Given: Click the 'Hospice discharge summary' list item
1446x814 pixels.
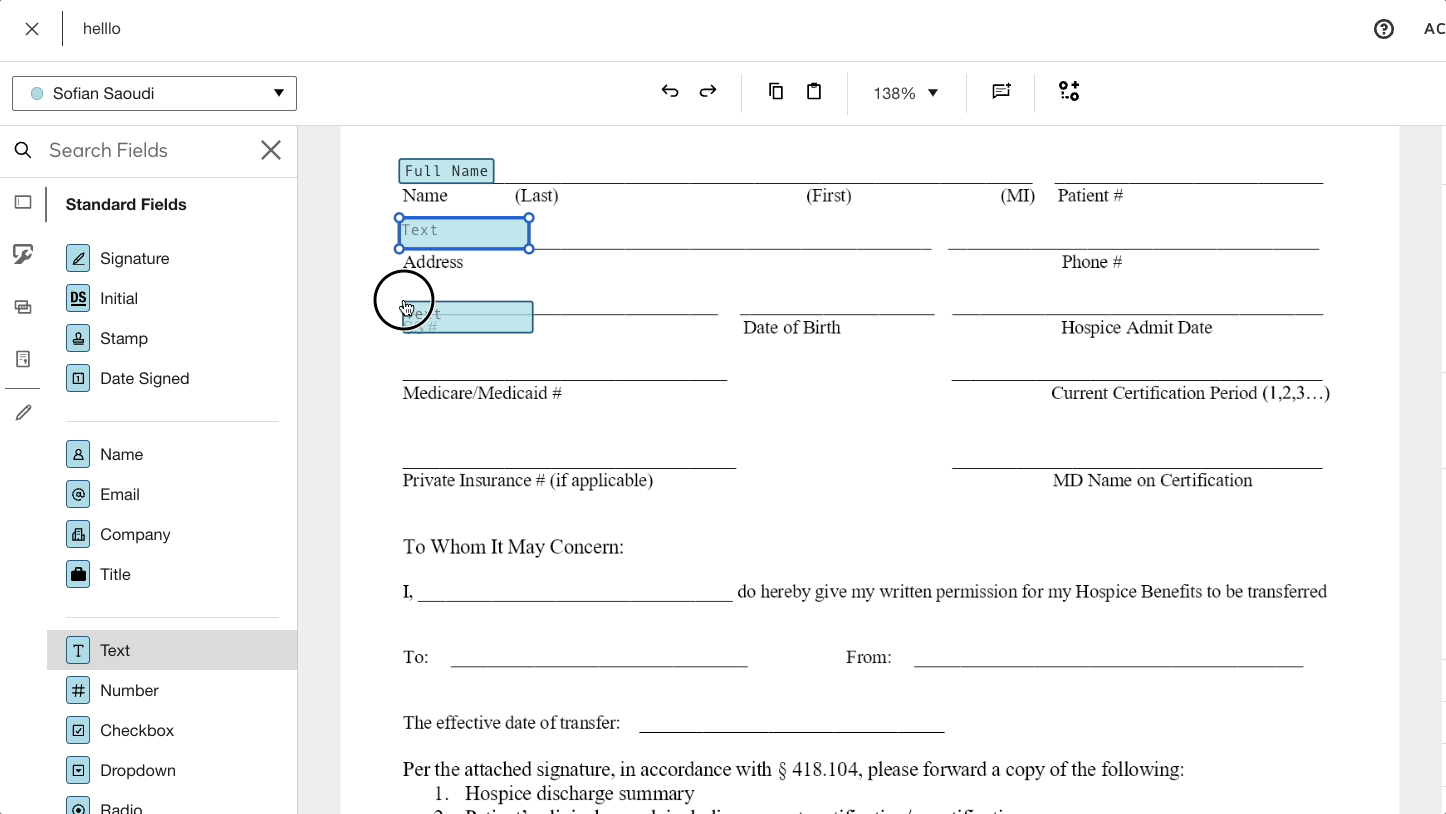Looking at the screenshot, I should (580, 793).
